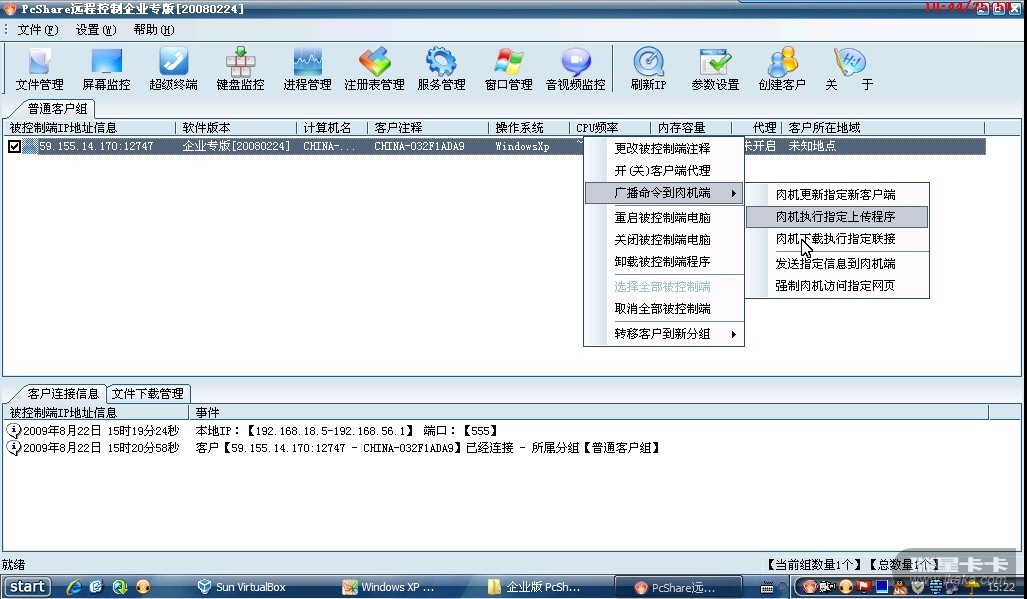1027x599 pixels.
Task: Open 注册表管理 registry manager
Action: 374,69
